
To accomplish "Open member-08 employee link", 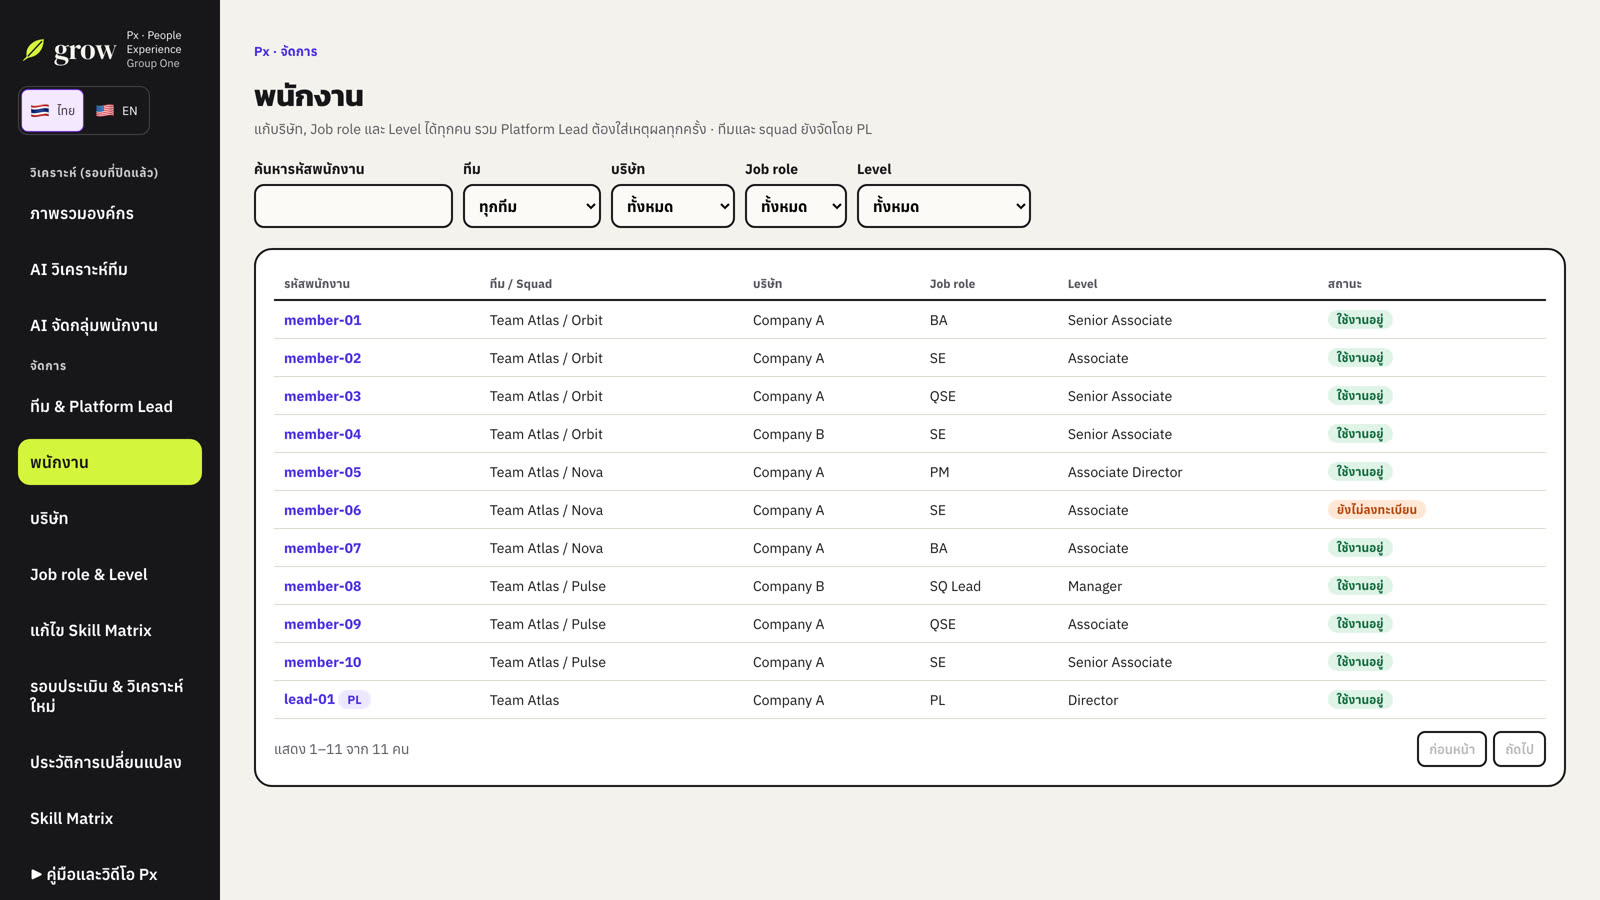I will click(x=322, y=586).
